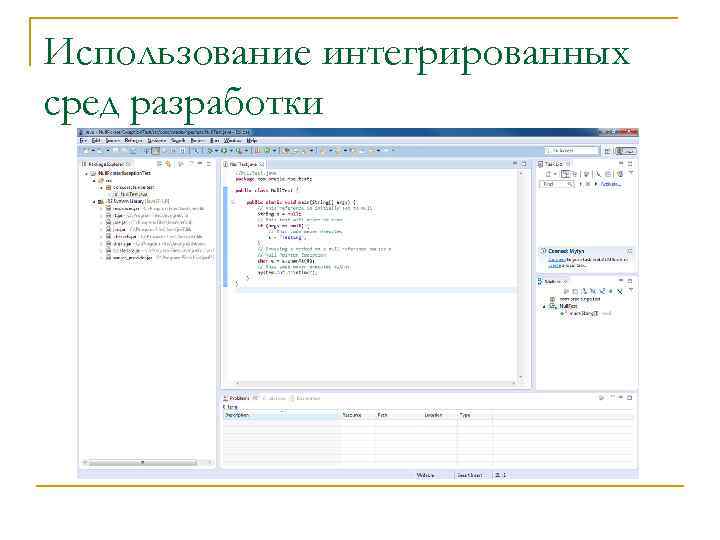
Task: Click the Writable status bar entry
Action: click(425, 475)
